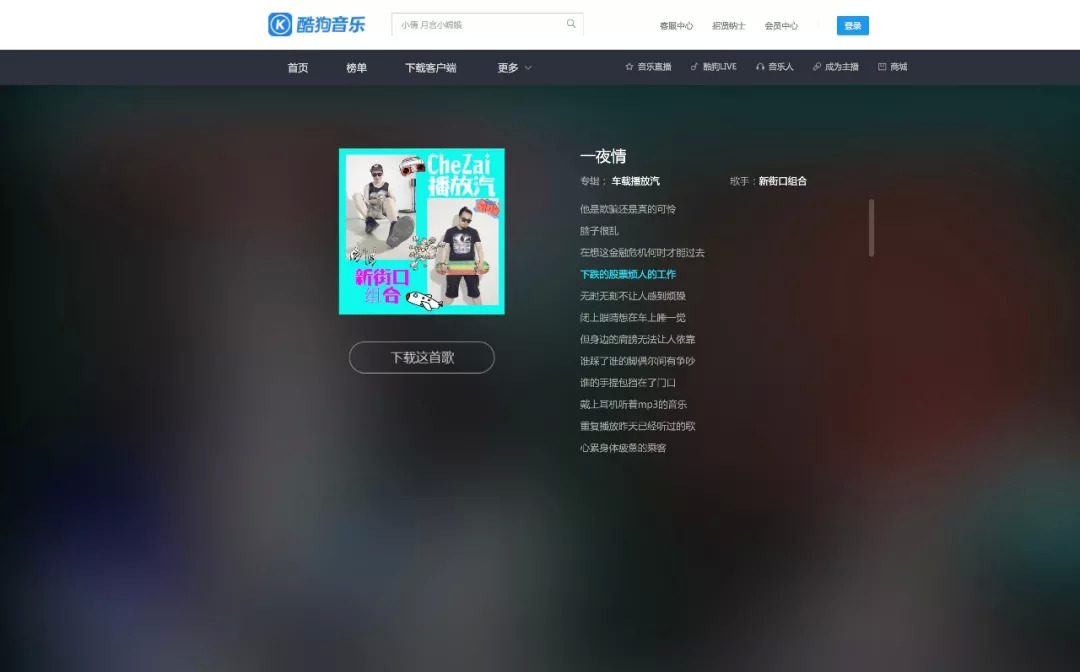Click the lyric line 心累身体疲惫的乘客

click(x=623, y=448)
